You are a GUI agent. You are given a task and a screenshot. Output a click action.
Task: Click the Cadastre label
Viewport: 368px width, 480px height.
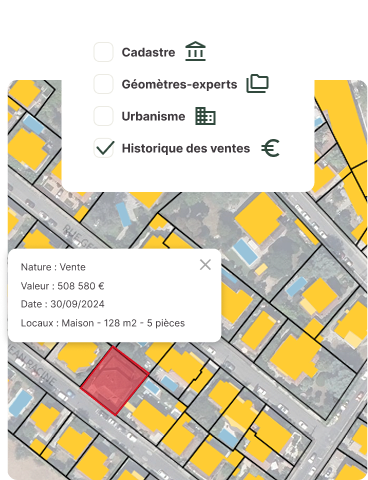click(148, 52)
